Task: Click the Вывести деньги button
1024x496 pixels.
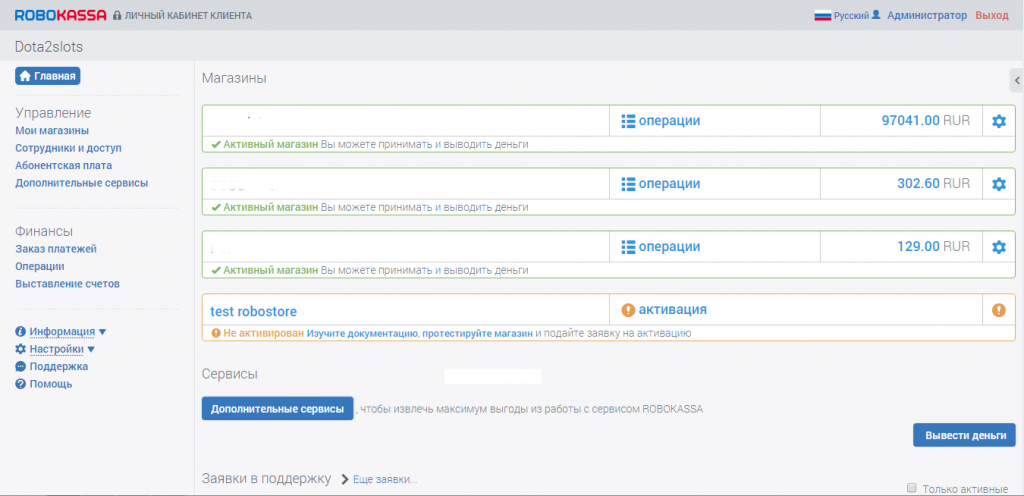Action: 964,435
